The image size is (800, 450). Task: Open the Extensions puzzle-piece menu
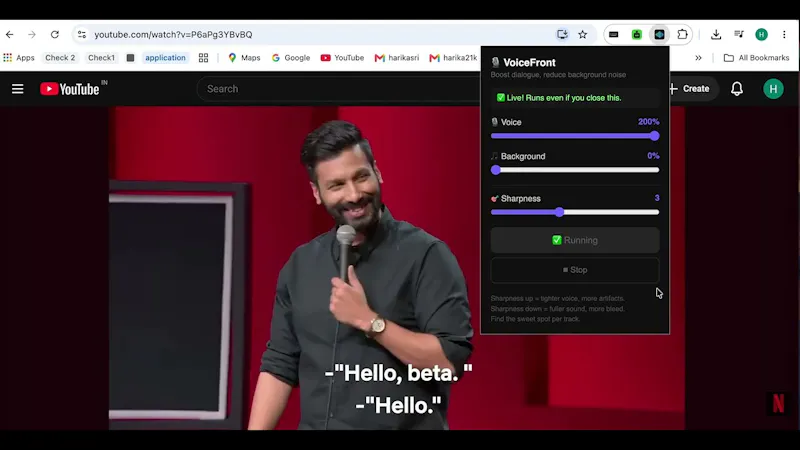682,35
